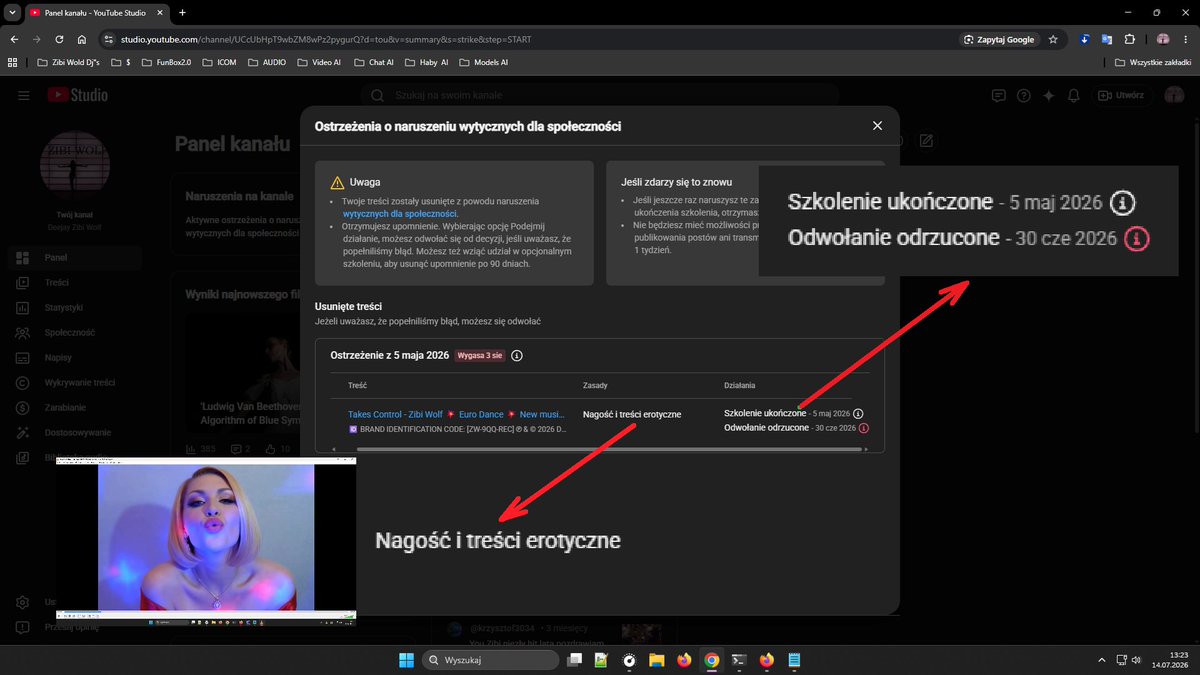Open the 'Wykrywanie treści' sidebar item
The width and height of the screenshot is (1200, 675).
pyautogui.click(x=75, y=383)
